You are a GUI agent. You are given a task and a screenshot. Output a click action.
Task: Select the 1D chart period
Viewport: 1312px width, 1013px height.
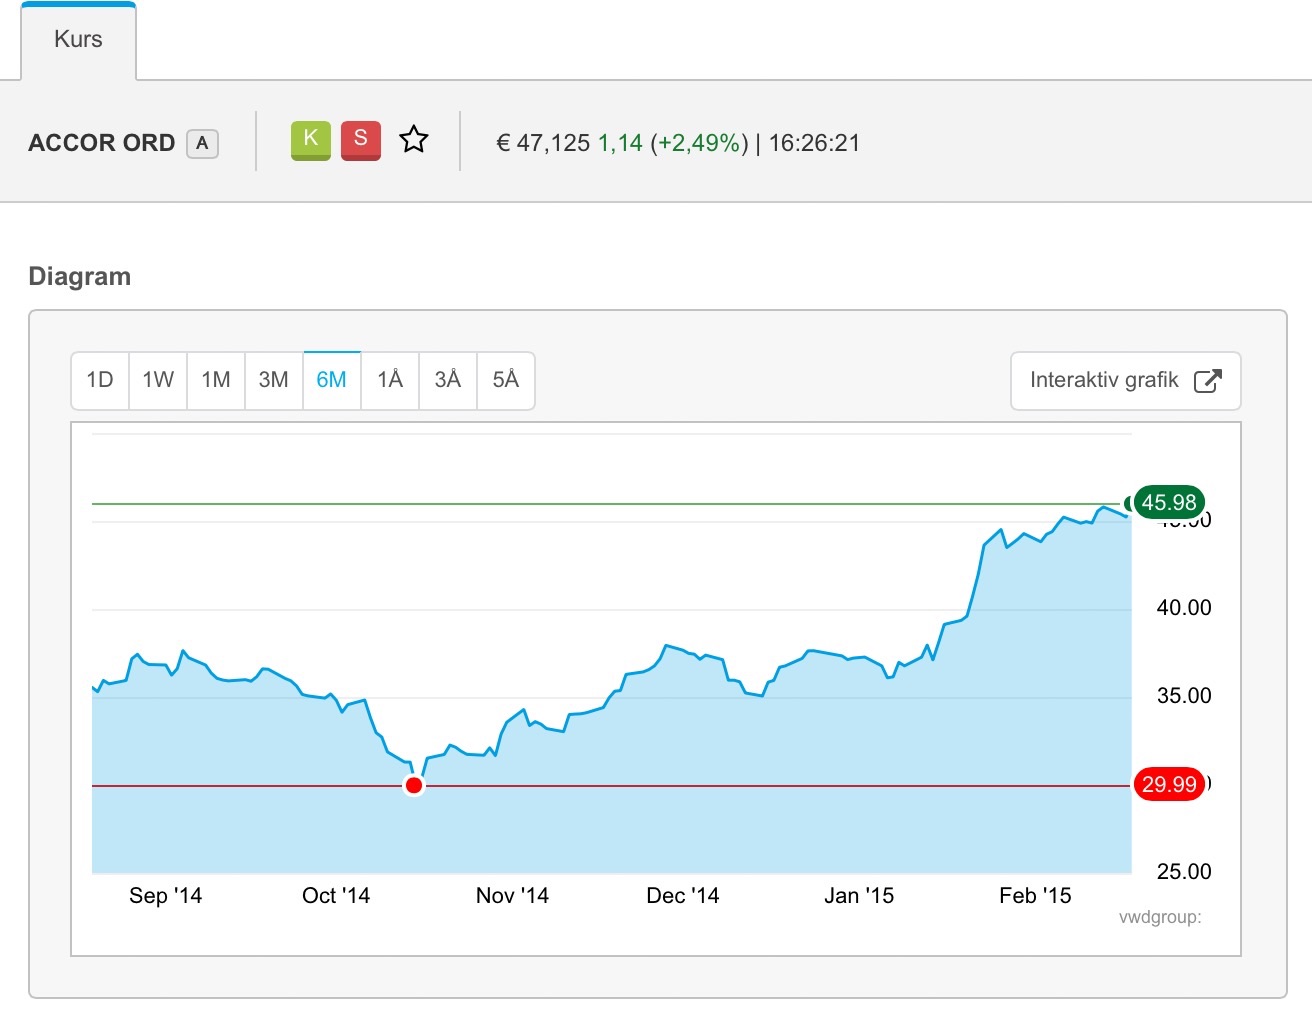pos(100,380)
